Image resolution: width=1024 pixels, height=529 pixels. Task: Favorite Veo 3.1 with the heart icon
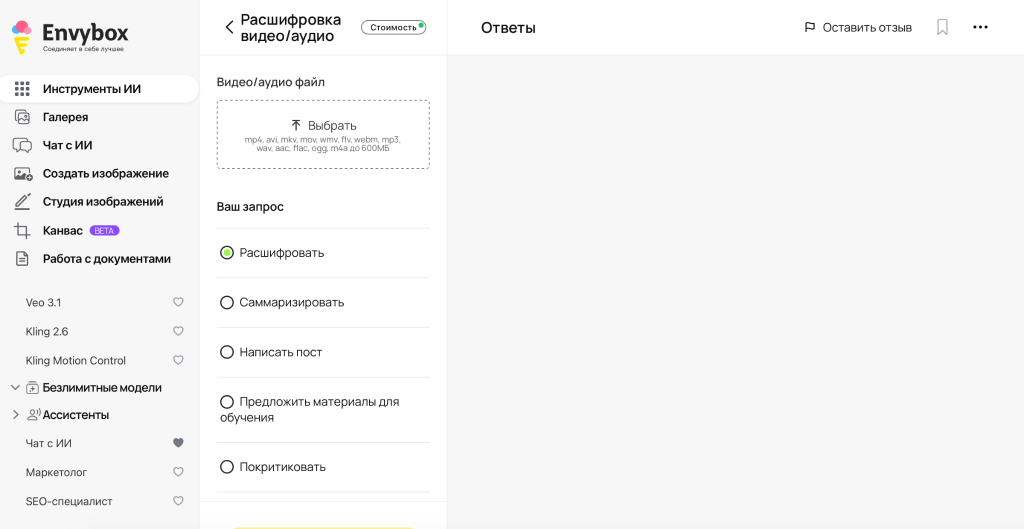[178, 302]
